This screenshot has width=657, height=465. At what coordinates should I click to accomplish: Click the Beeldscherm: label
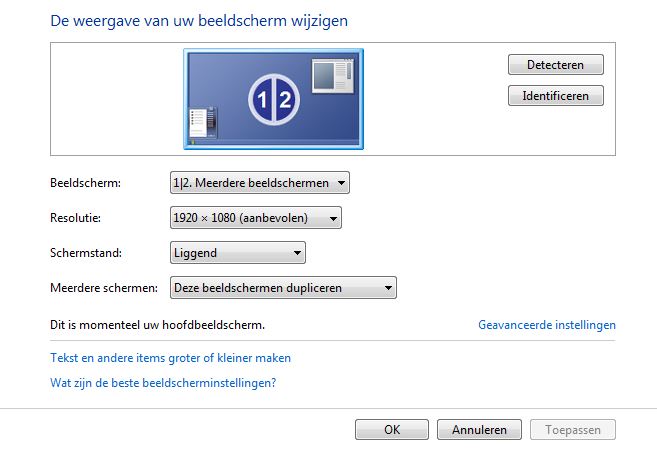click(x=85, y=183)
